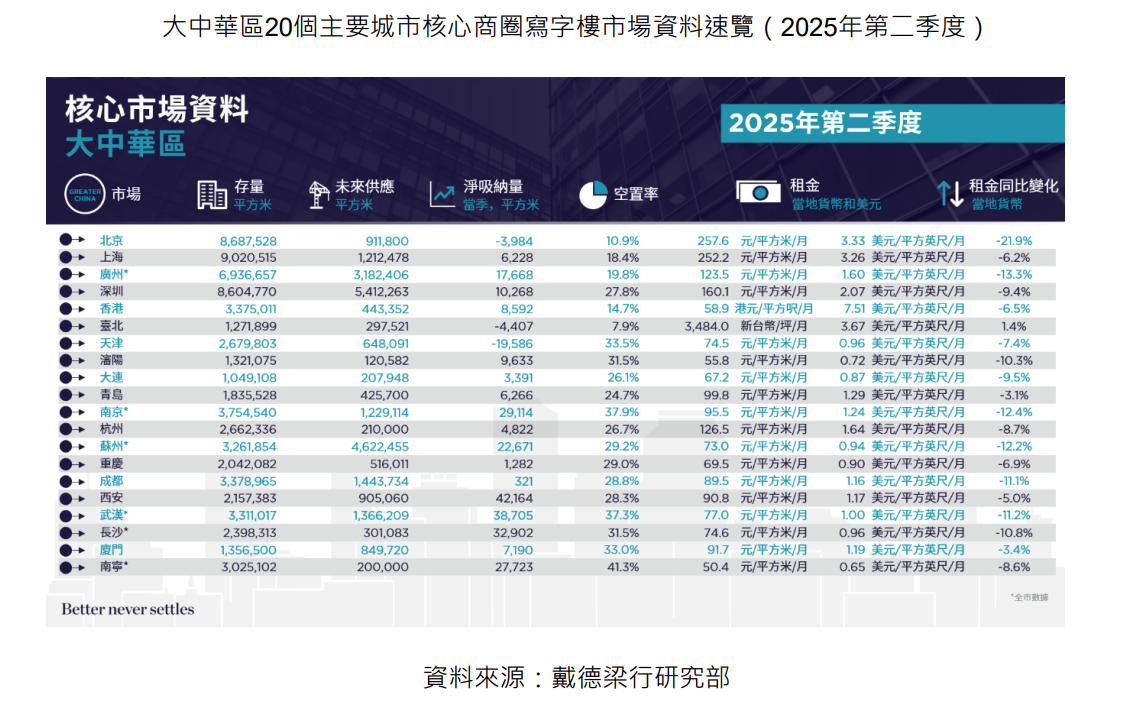This screenshot has height=710, width=1126.
Task: Click the 資料來源：戴德梁行研究部 caption
Action: [577, 677]
